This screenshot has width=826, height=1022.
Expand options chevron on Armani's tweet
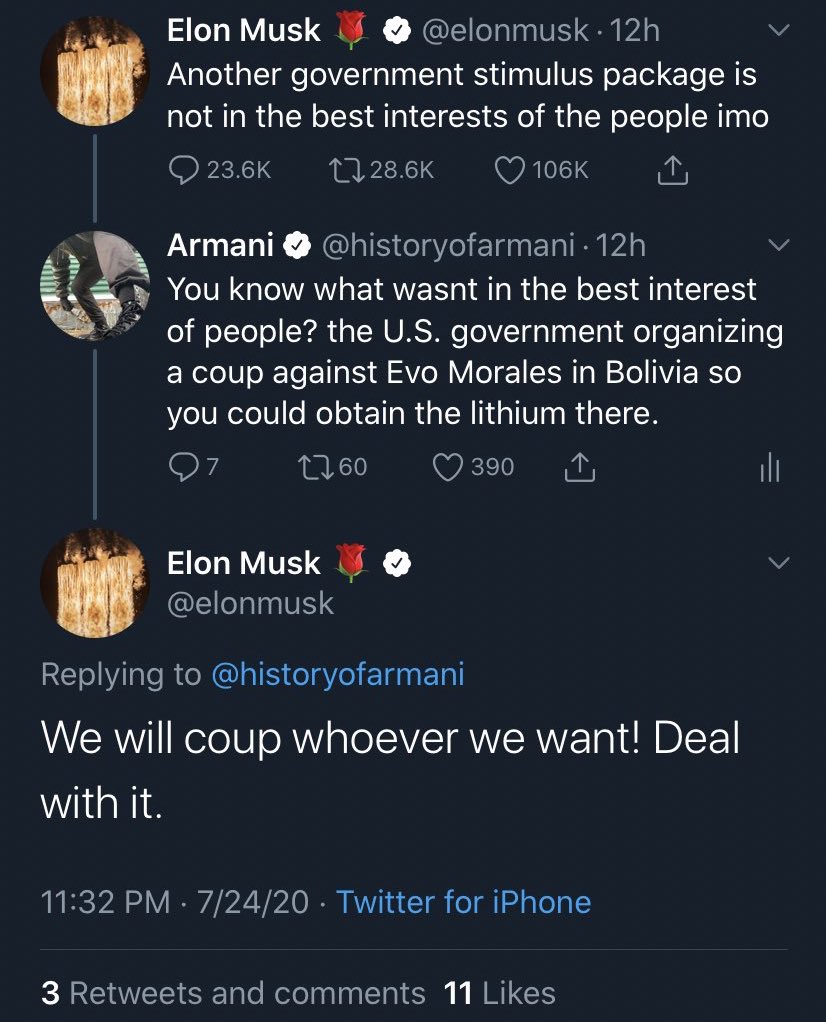pos(778,245)
